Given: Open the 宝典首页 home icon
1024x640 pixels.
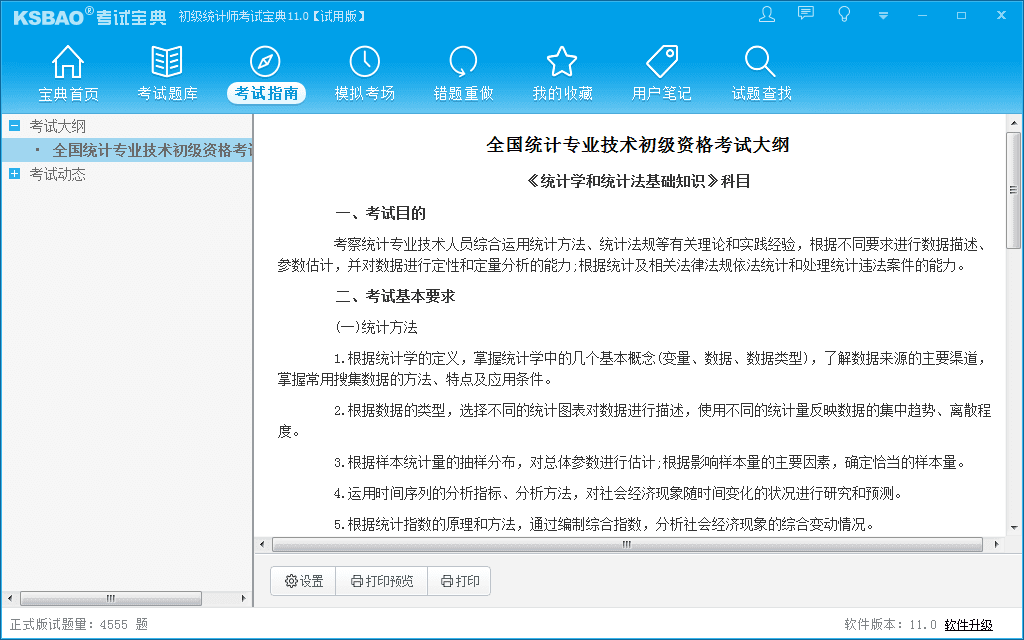Looking at the screenshot, I should click(x=68, y=62).
